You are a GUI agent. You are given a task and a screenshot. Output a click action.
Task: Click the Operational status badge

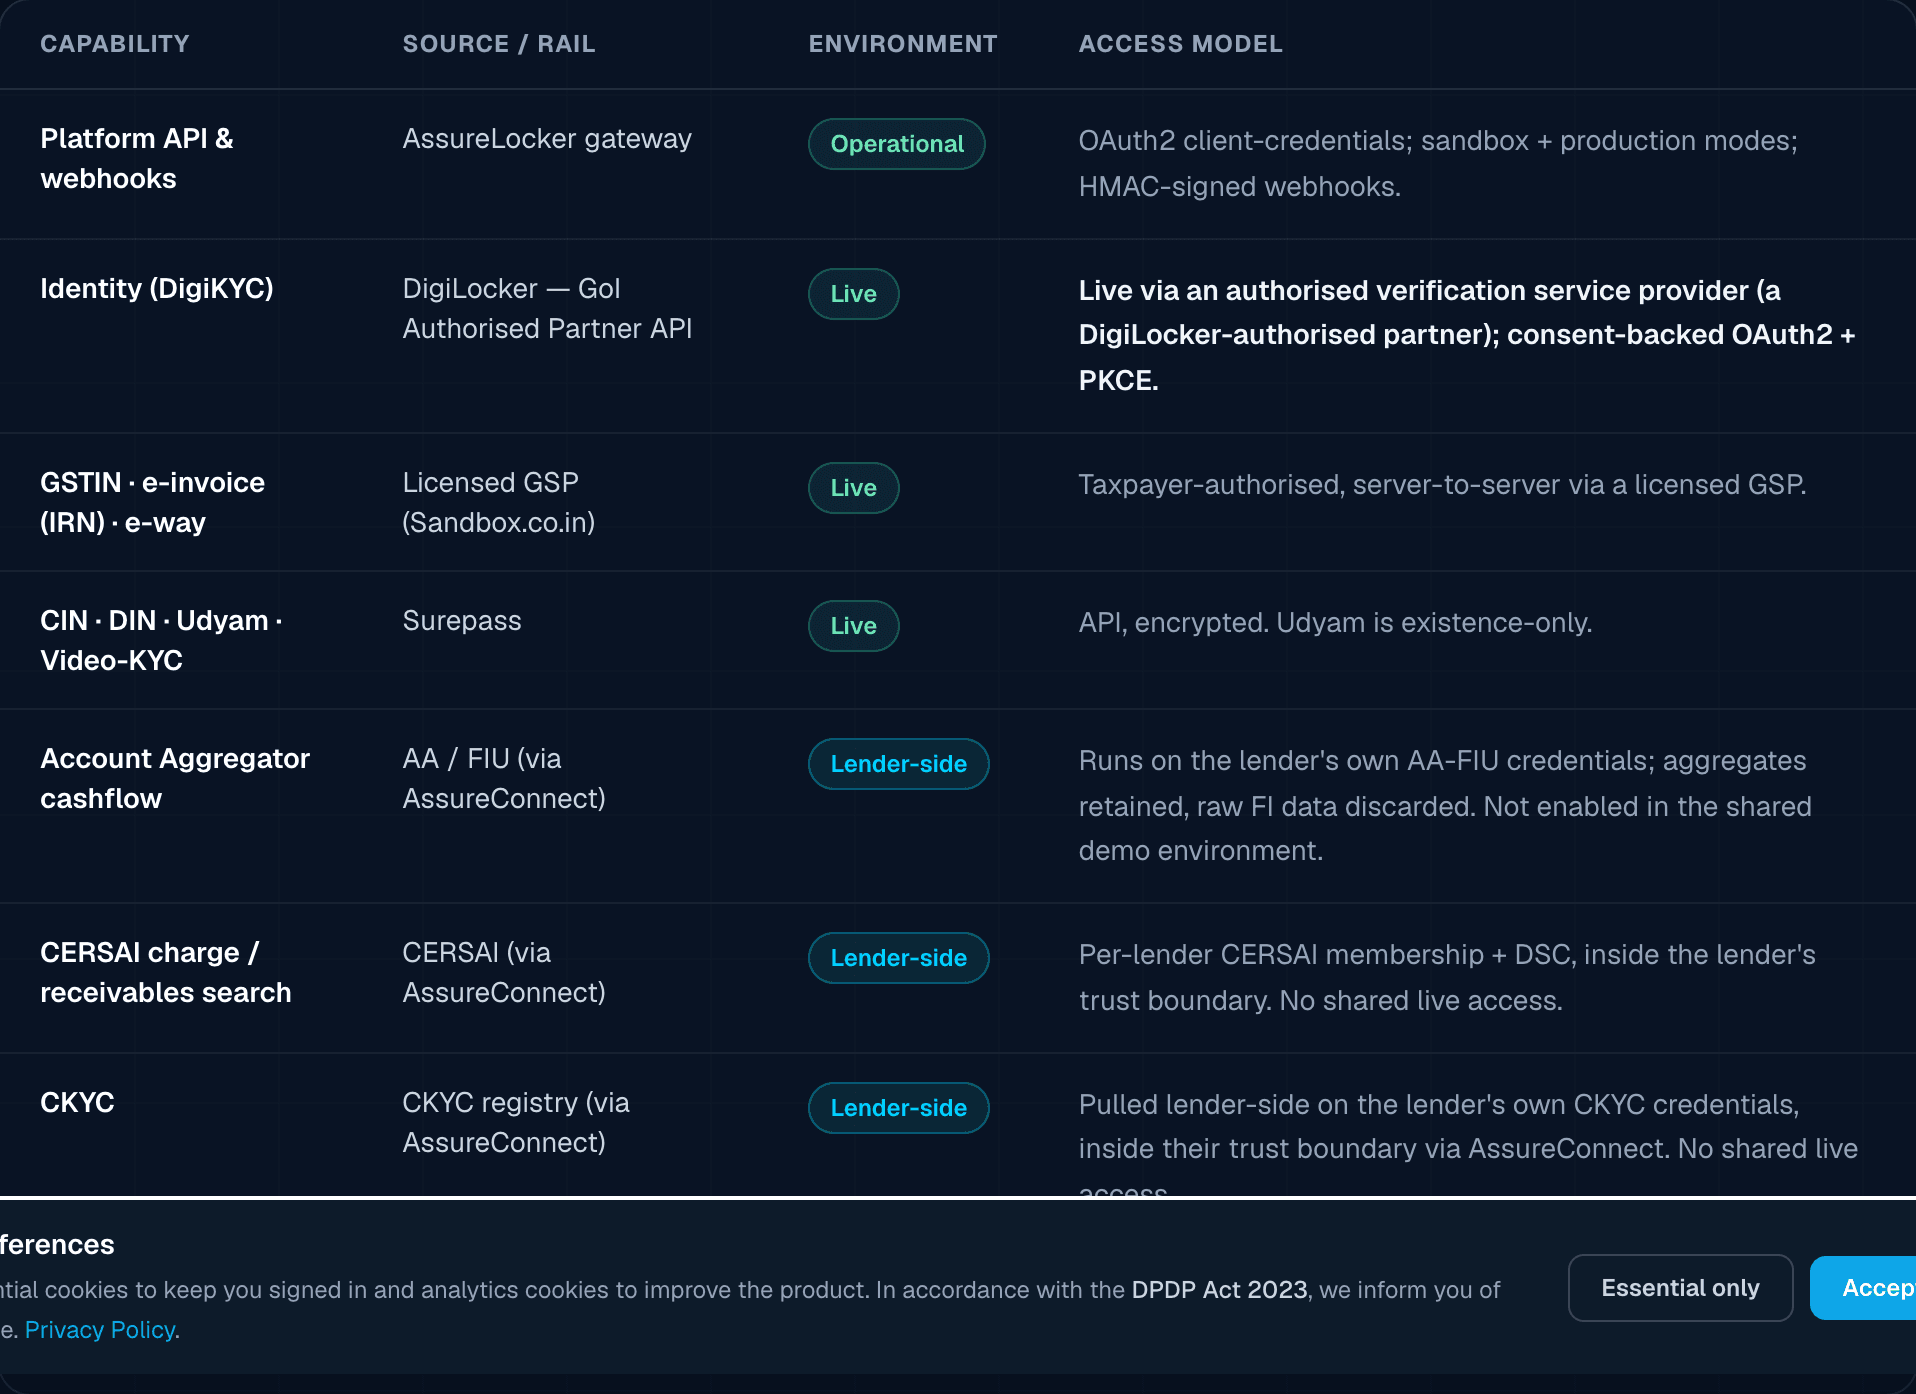(897, 144)
